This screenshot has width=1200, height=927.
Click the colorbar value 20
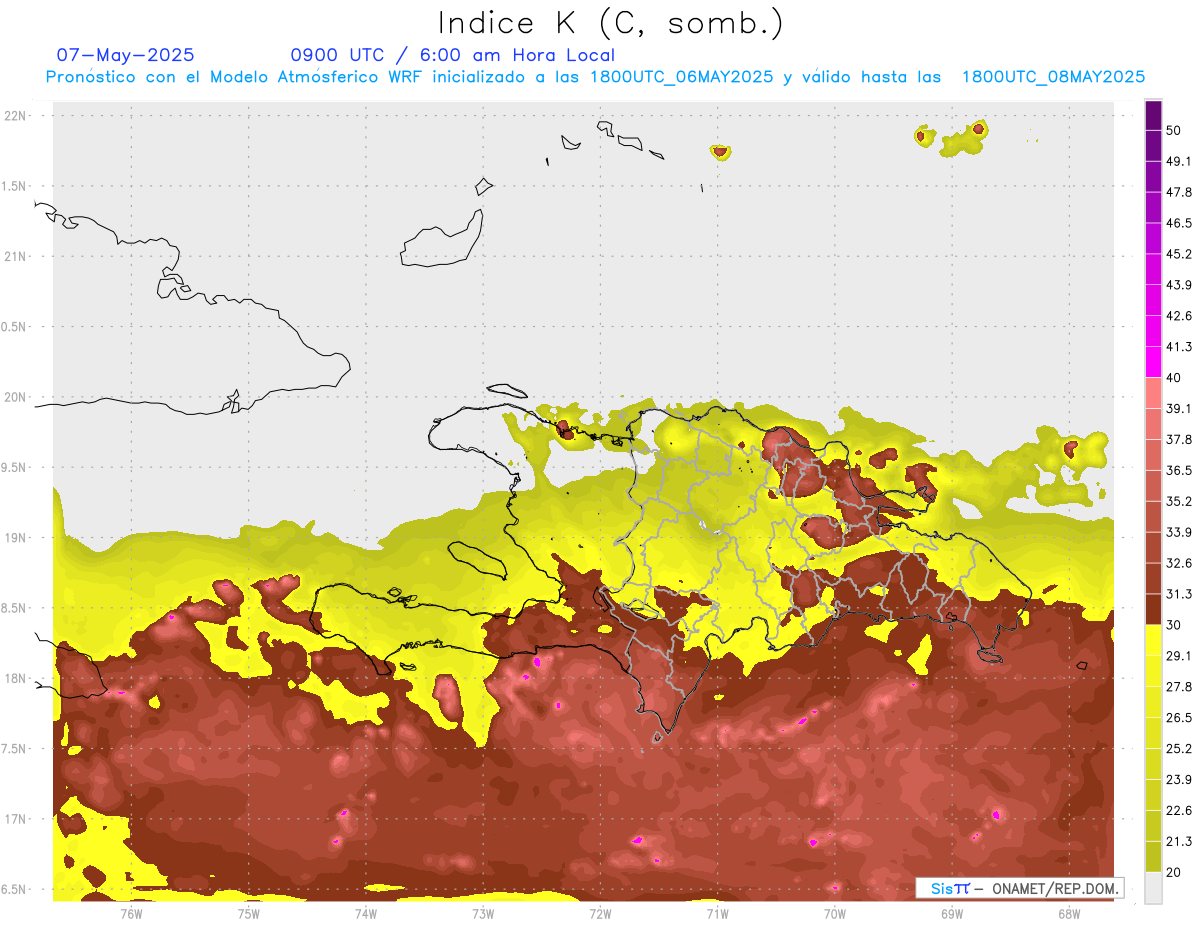pyautogui.click(x=1174, y=873)
